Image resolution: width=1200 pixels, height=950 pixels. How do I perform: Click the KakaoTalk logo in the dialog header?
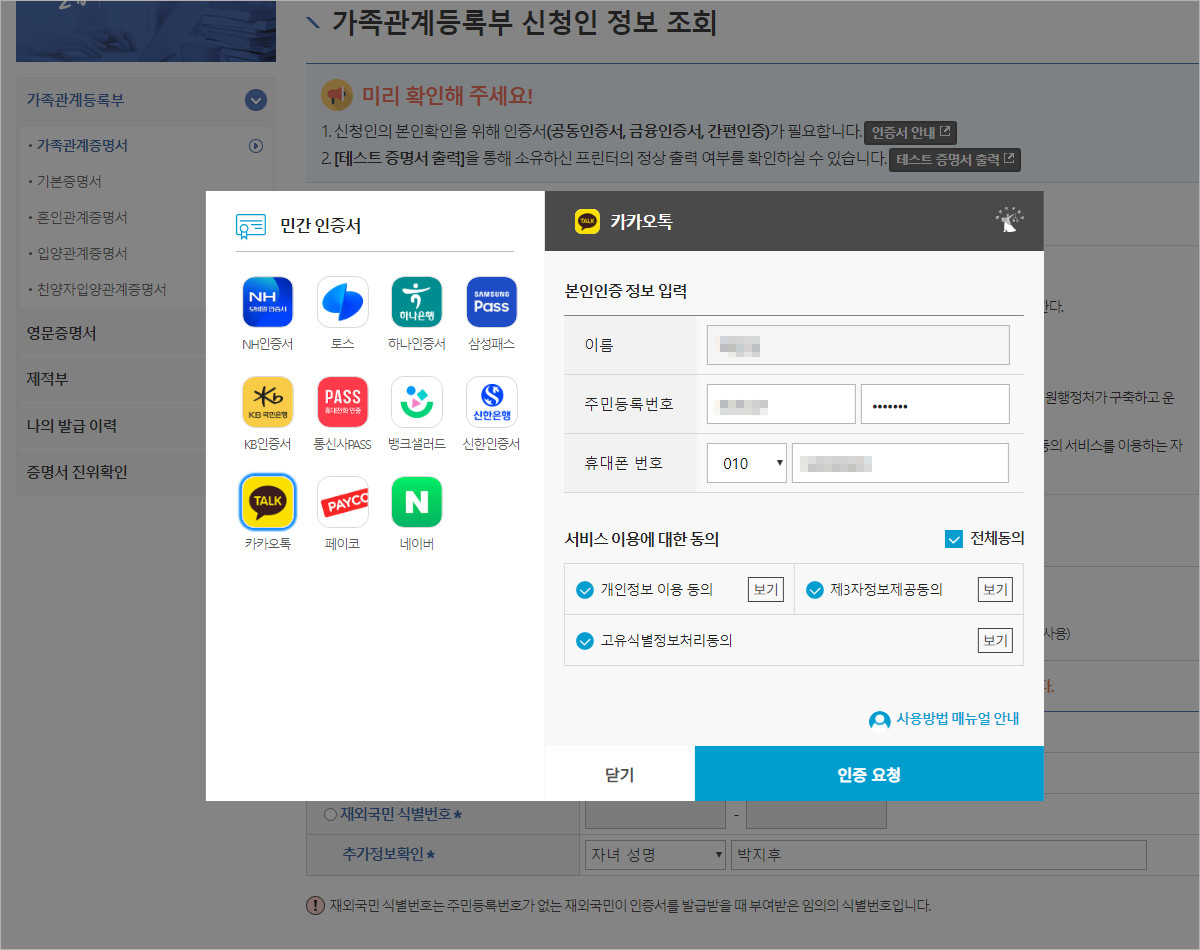pyautogui.click(x=587, y=221)
